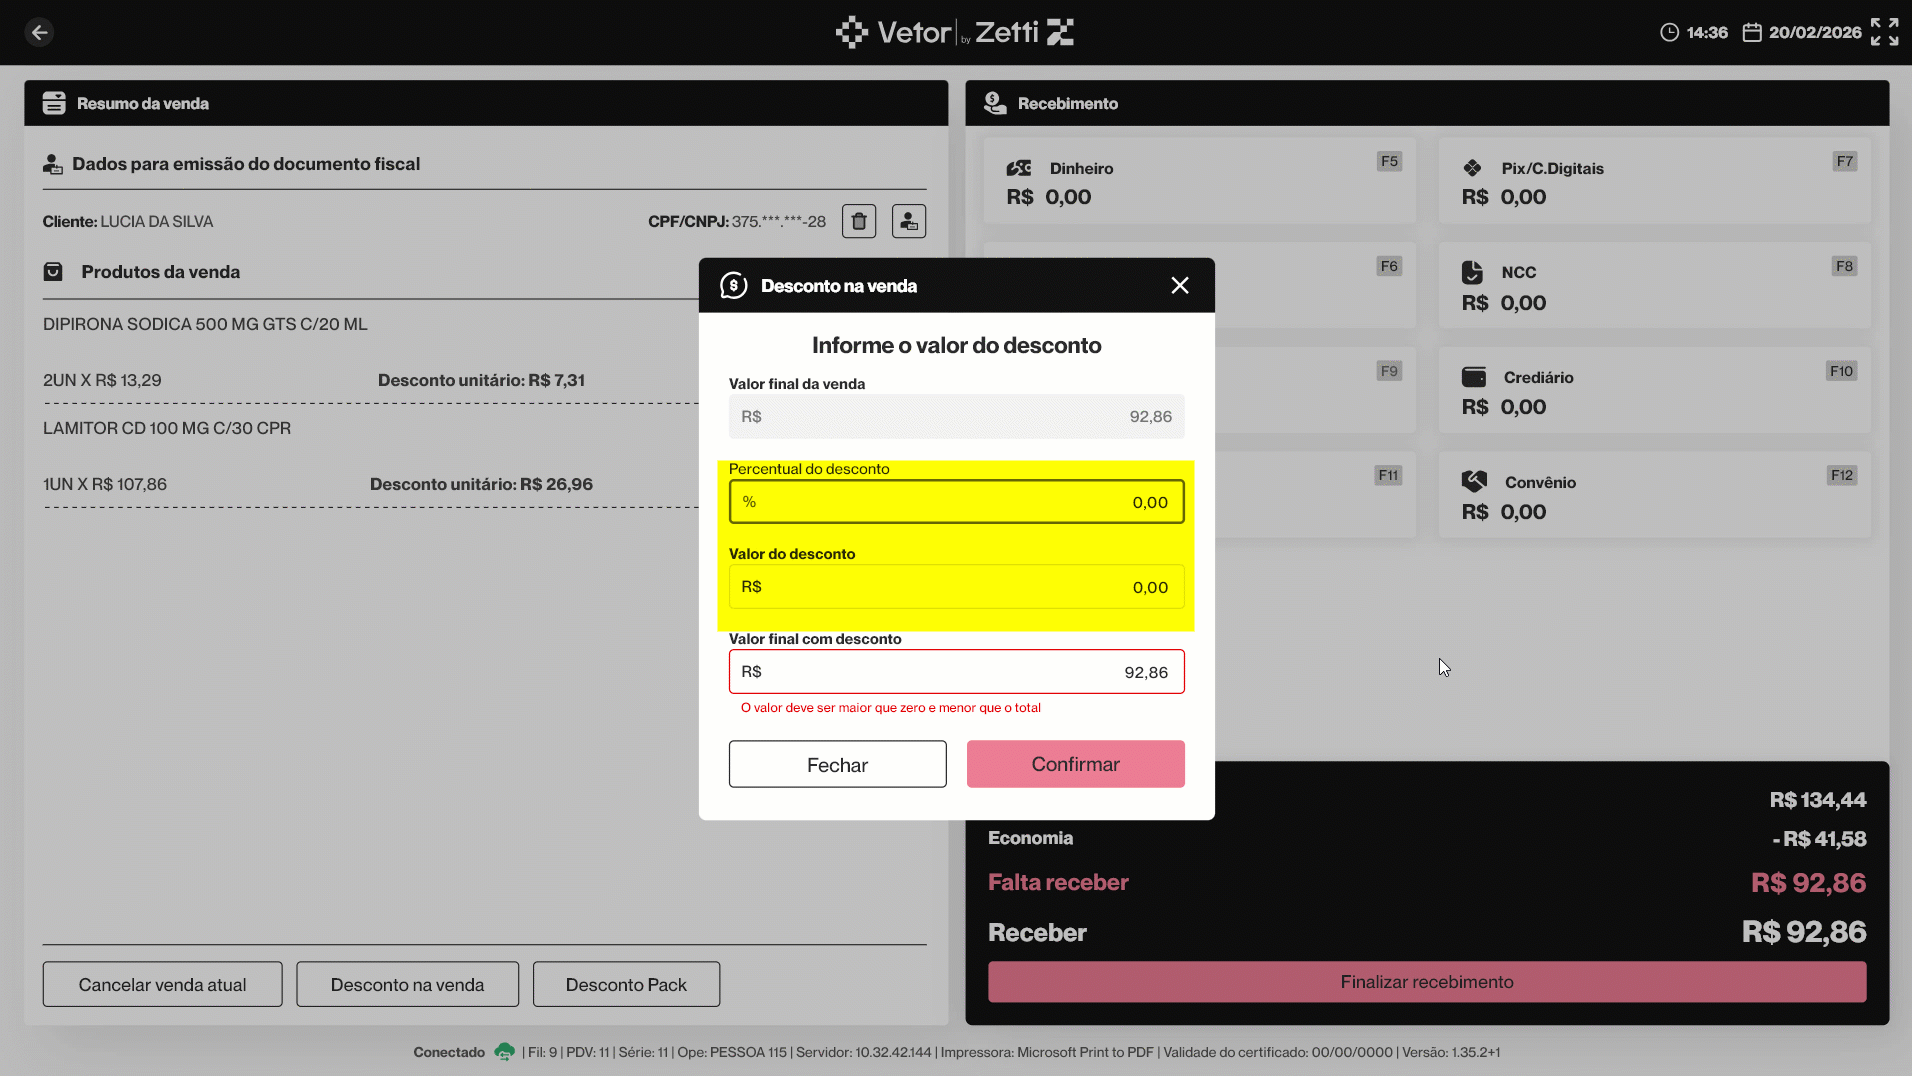Viewport: 1912px width, 1076px height.
Task: Select Crediário payment option
Action: click(x=1653, y=391)
